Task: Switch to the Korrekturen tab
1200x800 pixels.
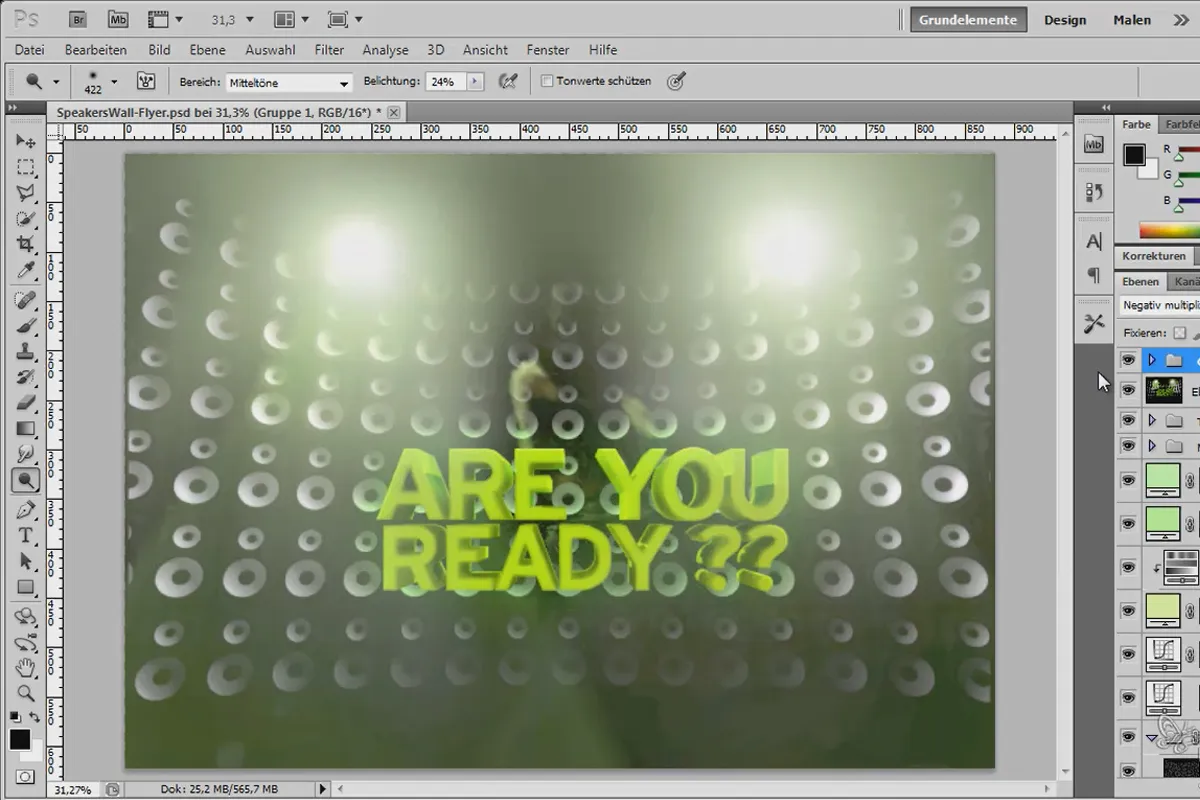Action: (x=1154, y=256)
